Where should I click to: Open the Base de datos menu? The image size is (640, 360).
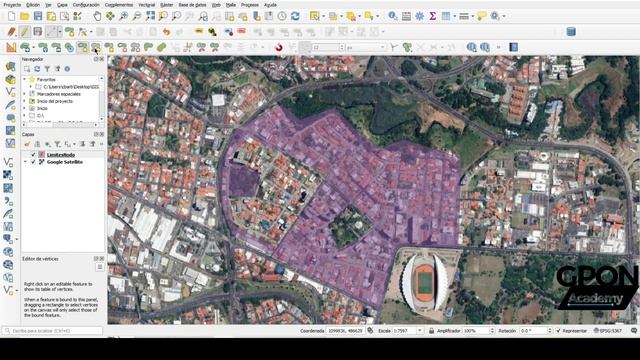point(192,5)
